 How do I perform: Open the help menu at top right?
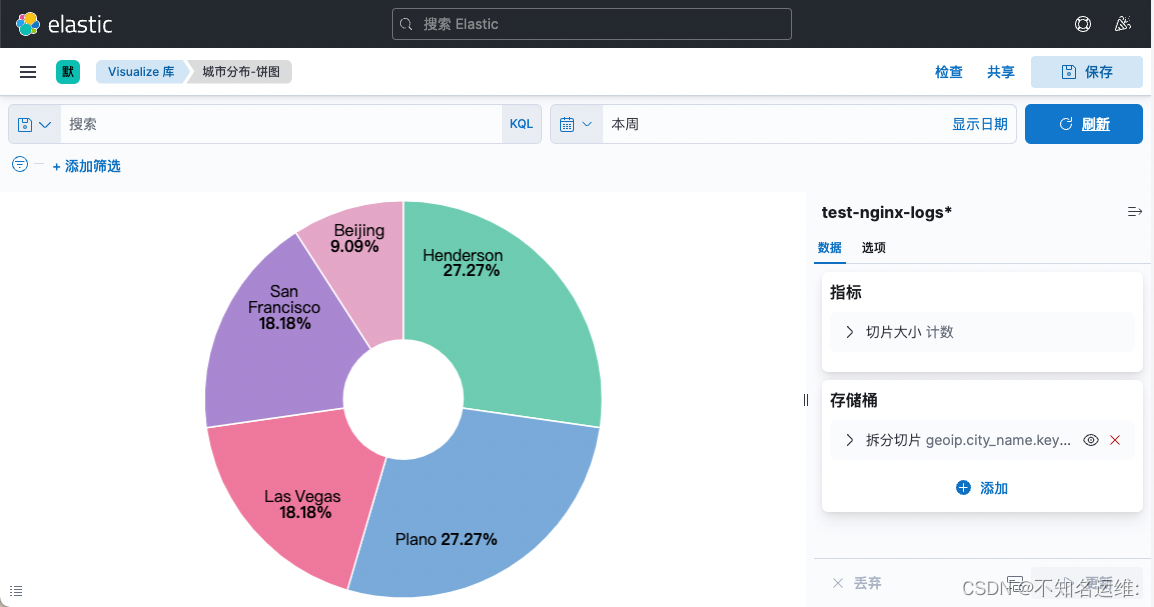pos(1083,23)
